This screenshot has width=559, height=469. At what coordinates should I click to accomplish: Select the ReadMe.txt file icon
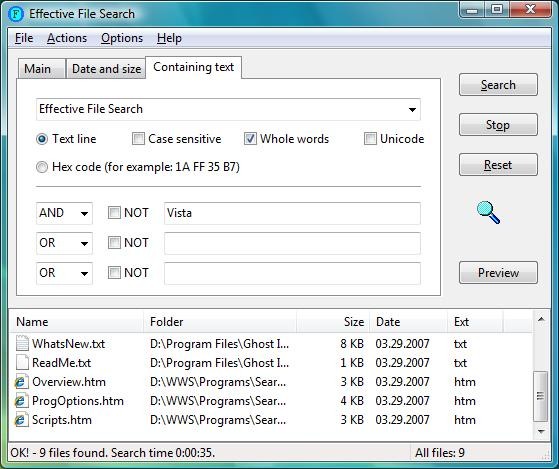22,362
